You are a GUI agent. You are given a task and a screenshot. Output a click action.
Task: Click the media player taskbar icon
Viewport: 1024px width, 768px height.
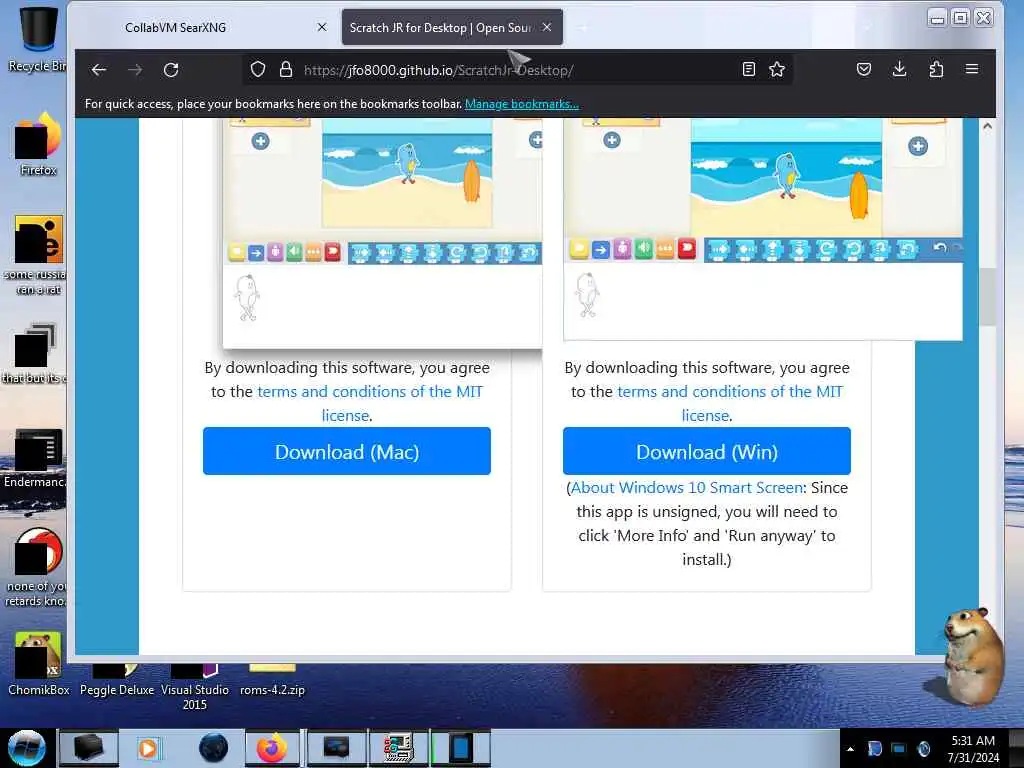[x=148, y=748]
